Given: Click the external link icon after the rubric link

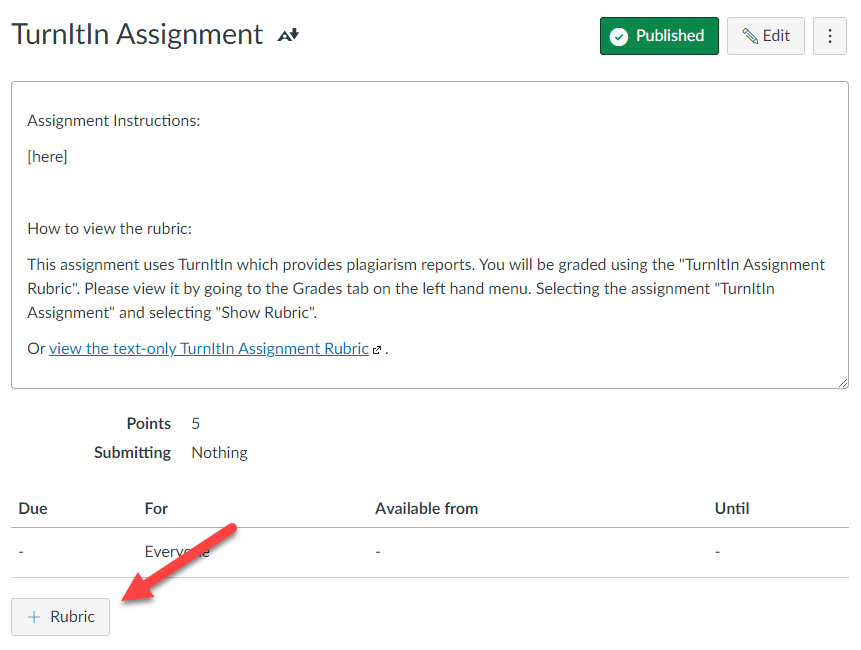Looking at the screenshot, I should click(377, 350).
